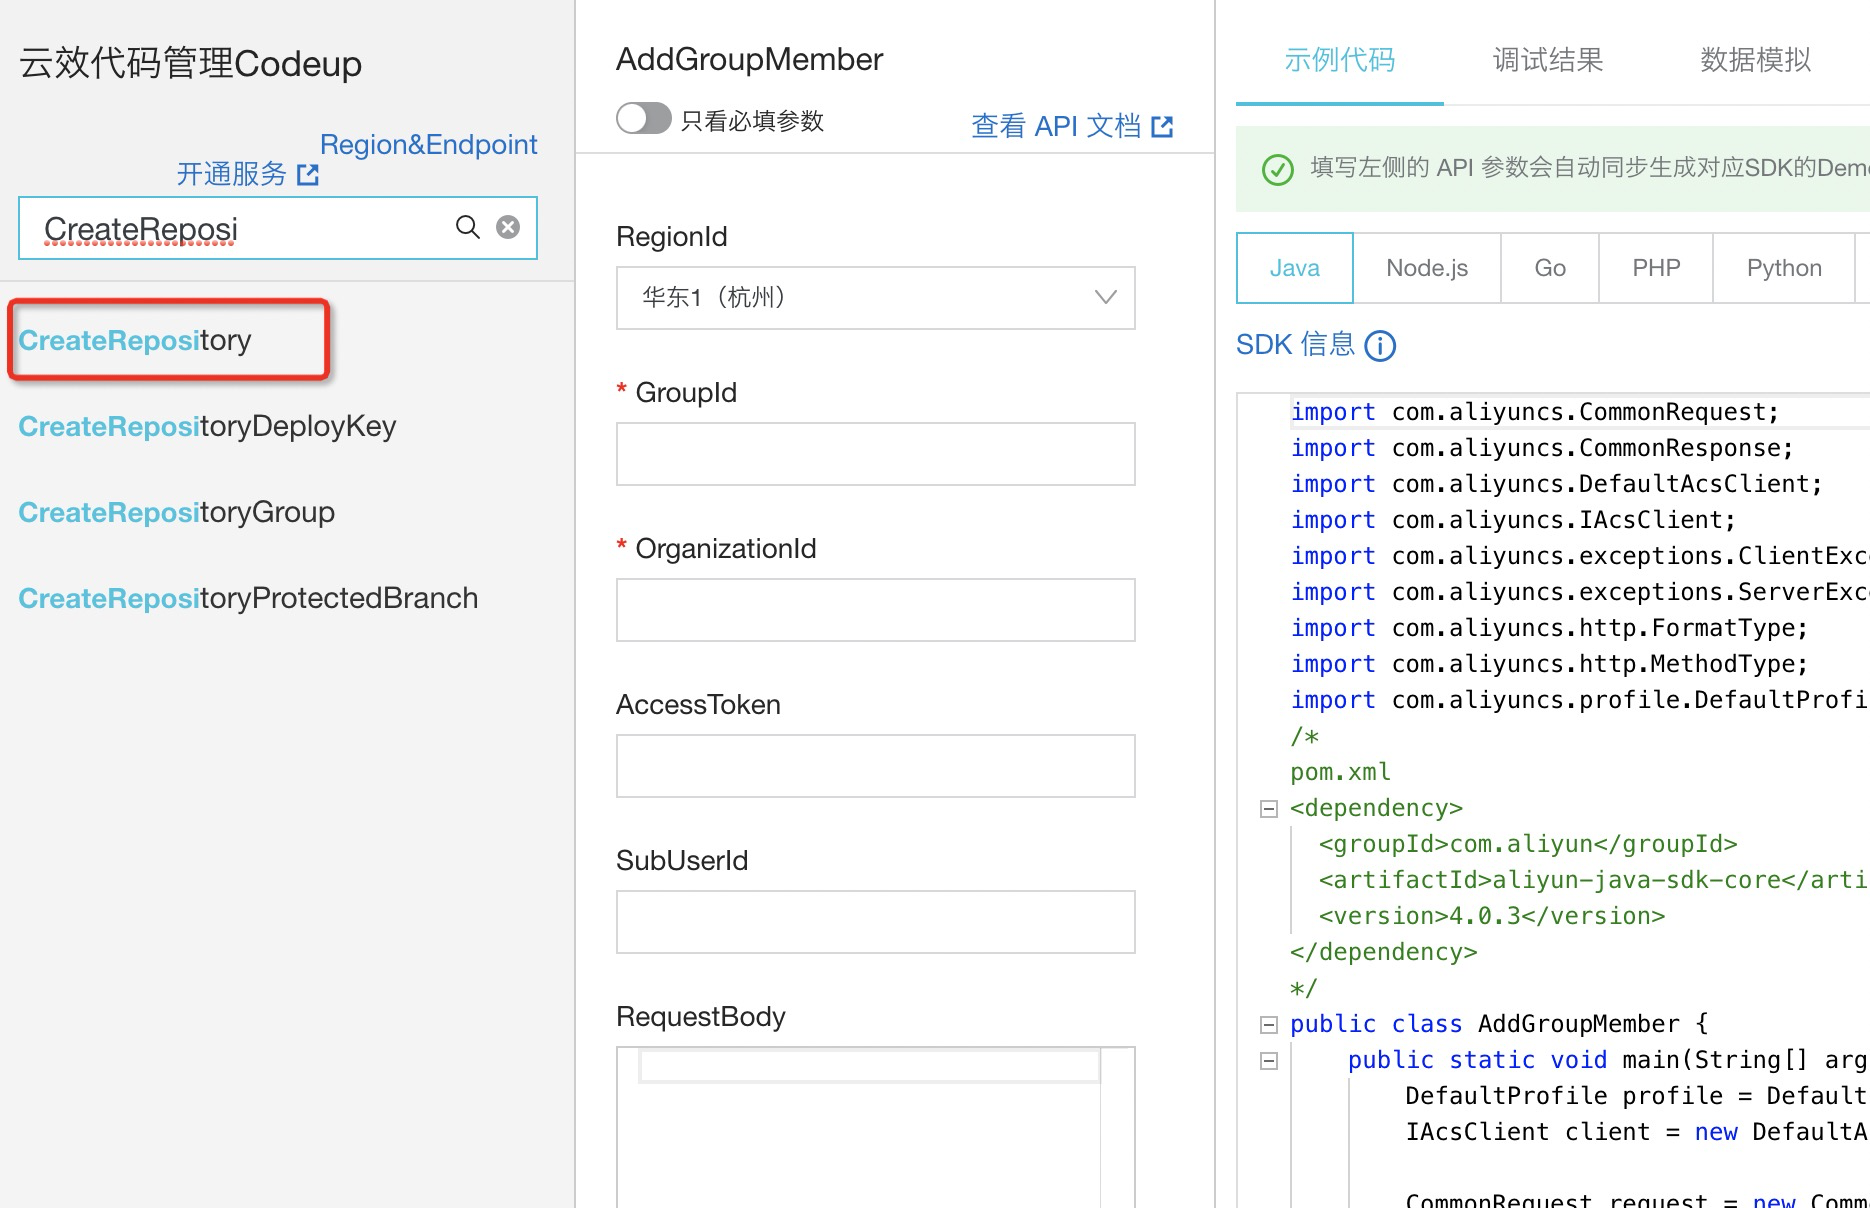This screenshot has width=1870, height=1208.
Task: Collapse the public class AddGroupMember block
Action: click(1269, 1025)
